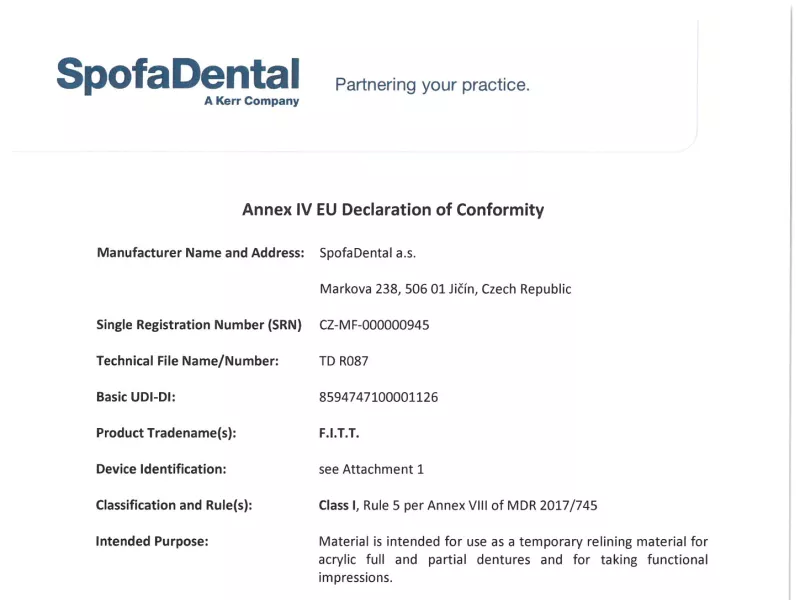This screenshot has height=600, width=800.
Task: Click the Annex IV EU Declaration of Conformity heading
Action: (x=393, y=210)
